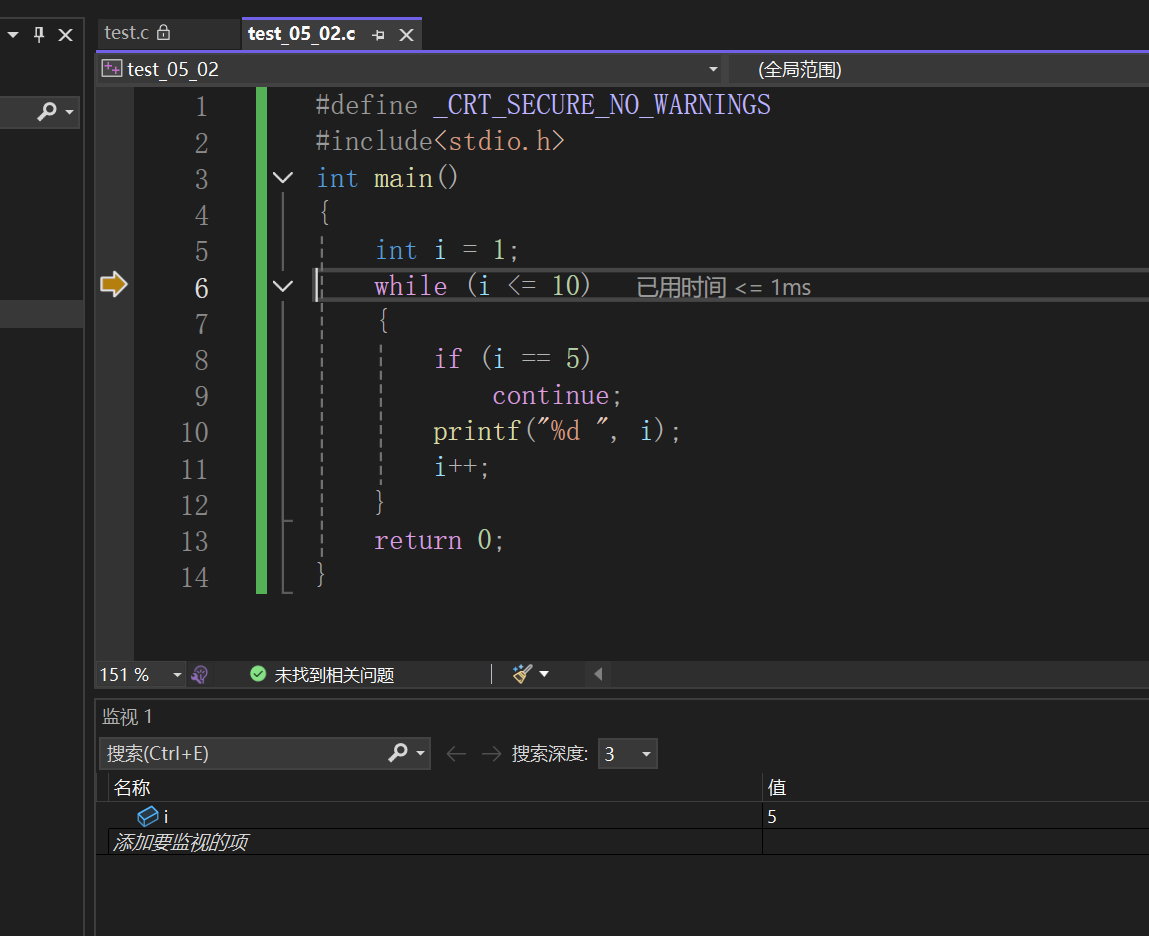Click the 值 column header
Viewport: 1149px width, 936px height.
pos(777,787)
